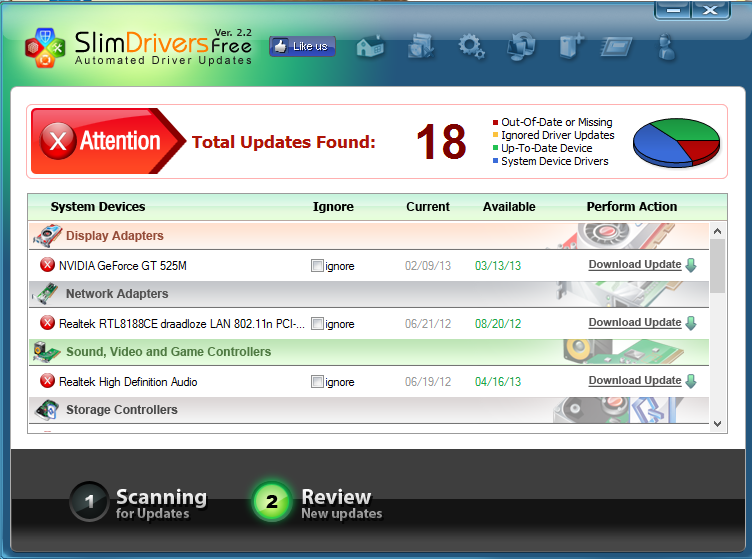Click the Perform Action column header
Viewport: 752px width, 559px height.
pos(632,207)
